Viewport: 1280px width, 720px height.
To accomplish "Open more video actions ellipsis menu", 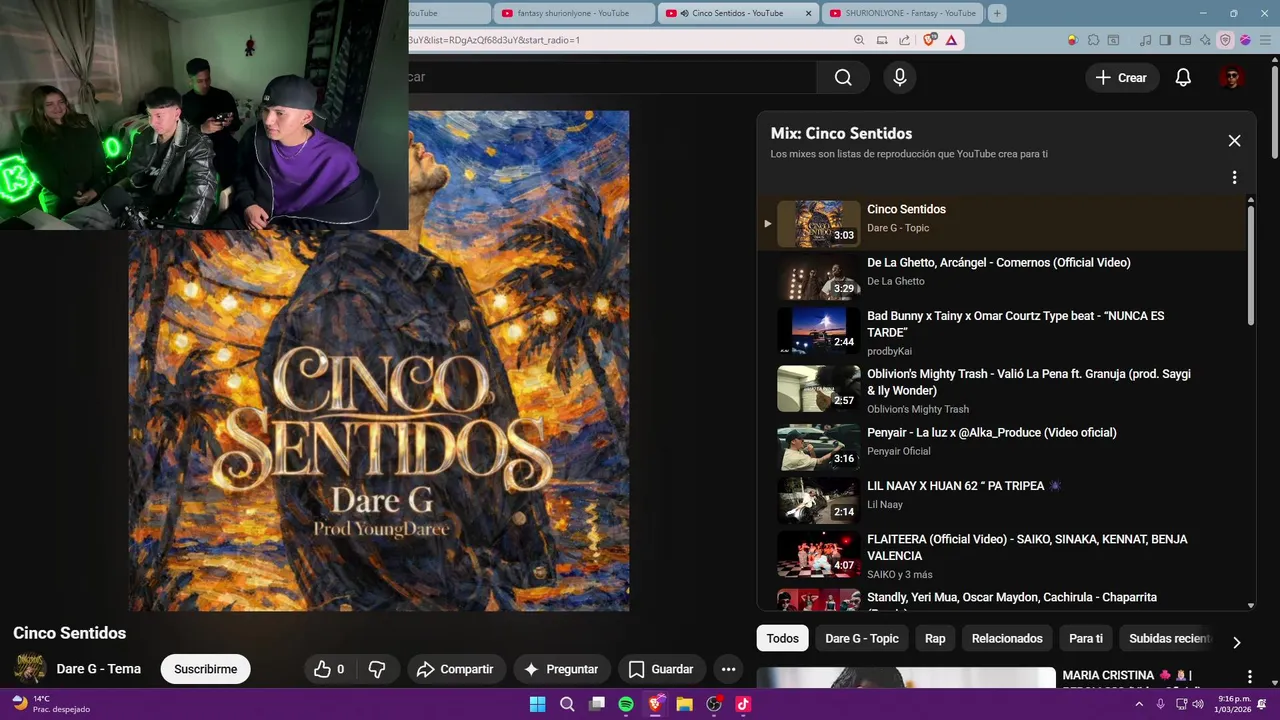I will [728, 669].
